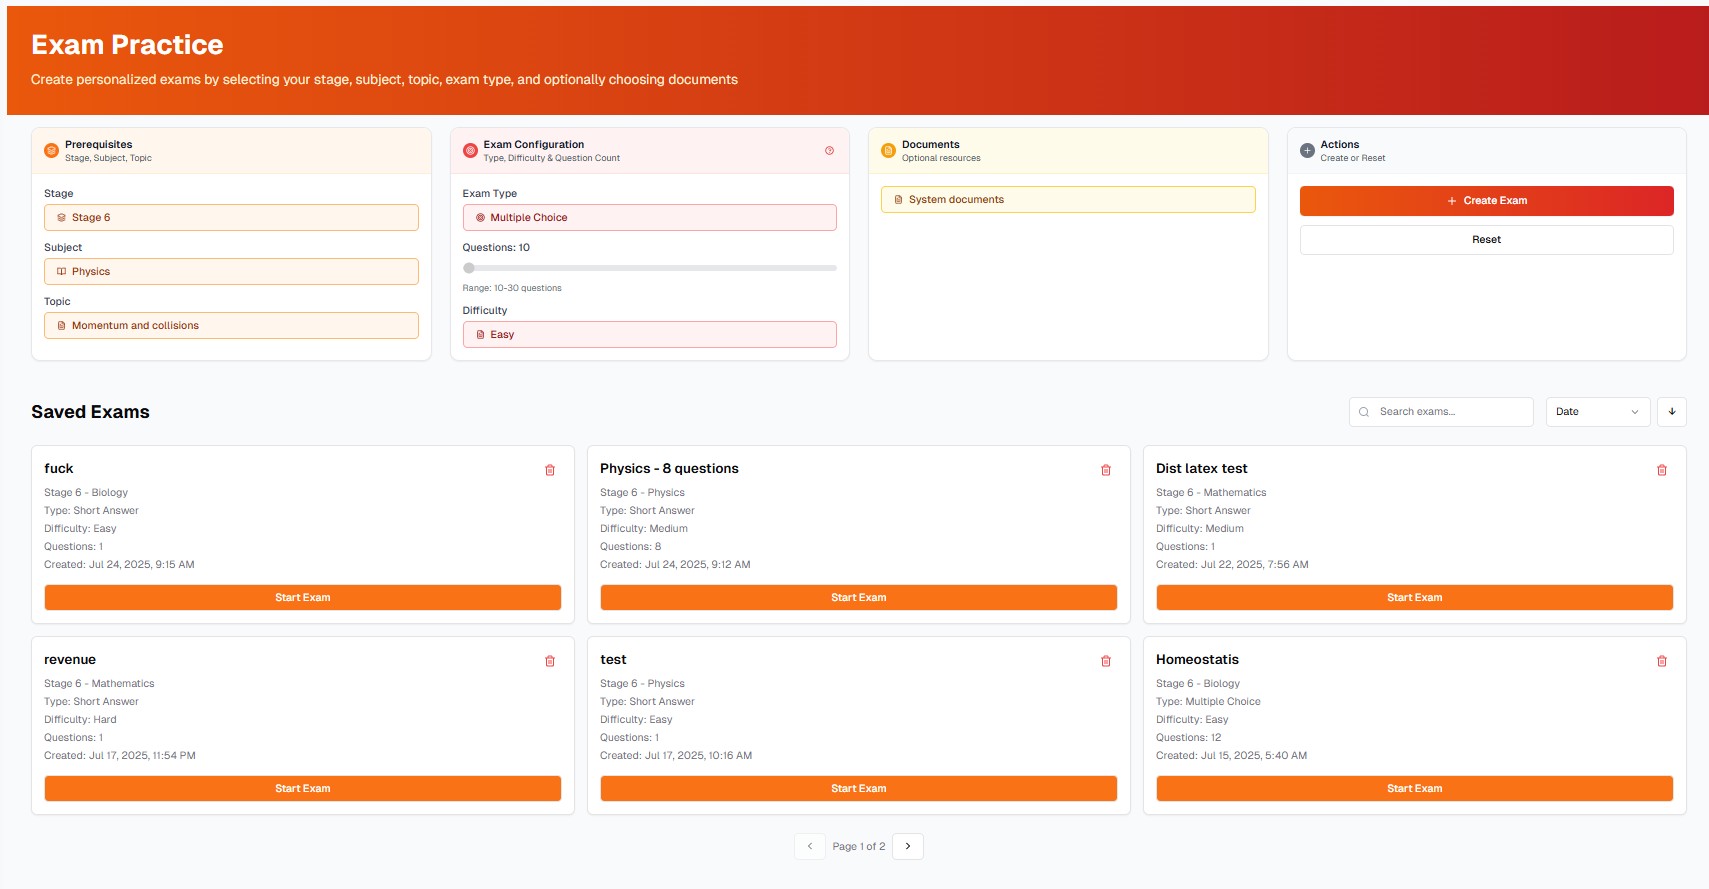The height and width of the screenshot is (889, 1709).
Task: Click 'Questions: 10' label in Exam Configuration
Action: (x=496, y=248)
